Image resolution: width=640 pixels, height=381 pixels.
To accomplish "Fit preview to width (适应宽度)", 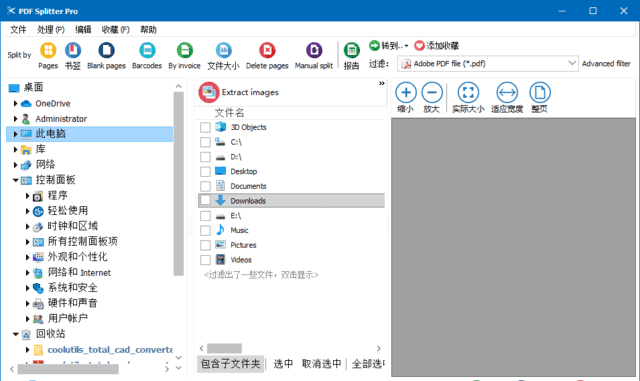I will (x=507, y=93).
